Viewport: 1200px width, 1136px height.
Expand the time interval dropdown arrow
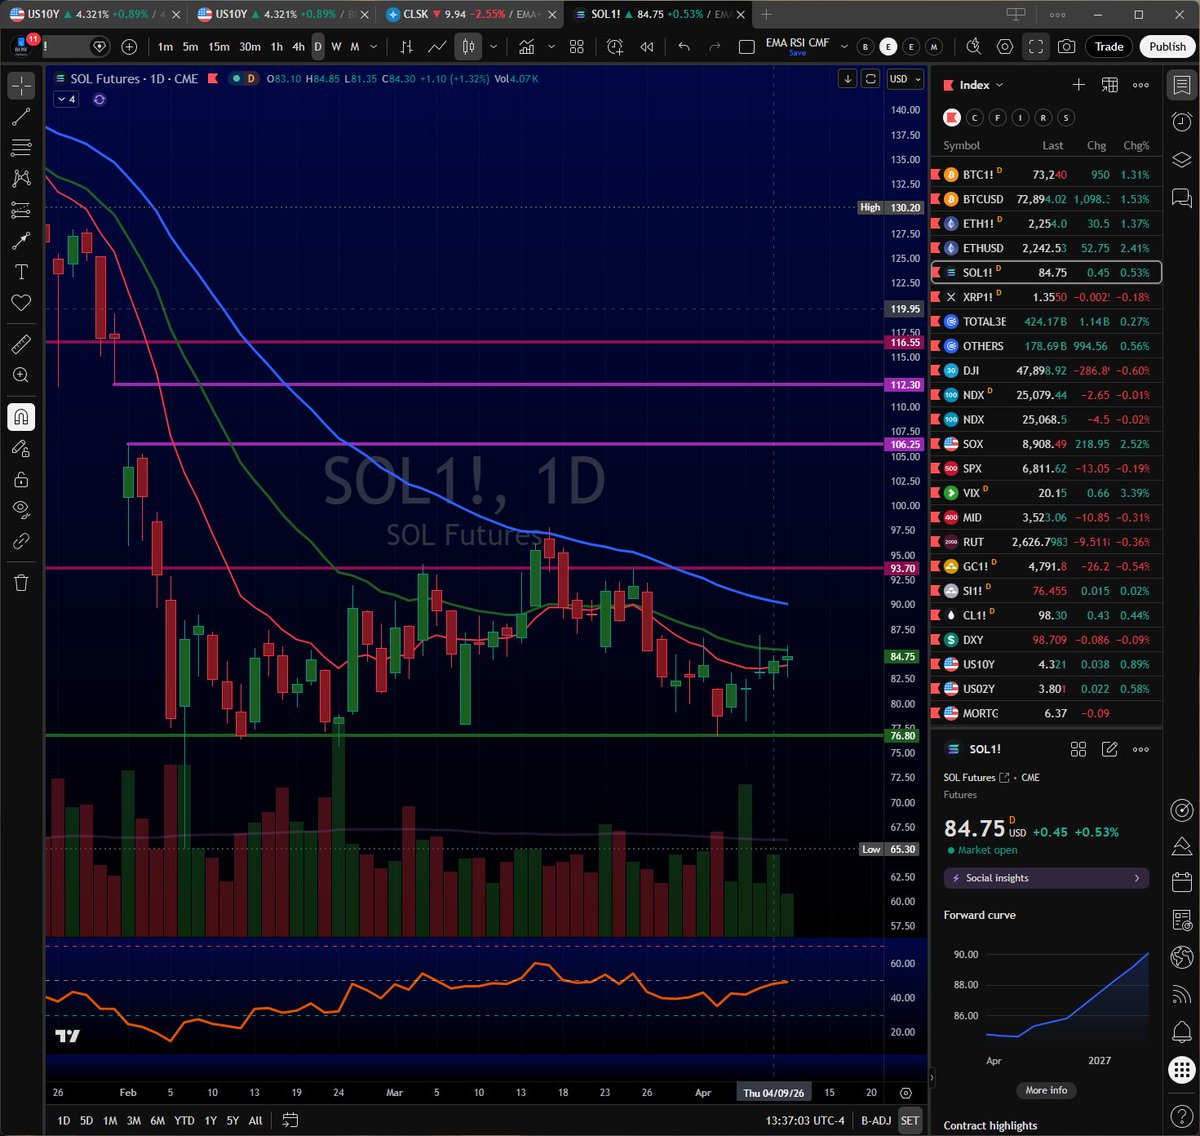pyautogui.click(x=374, y=47)
